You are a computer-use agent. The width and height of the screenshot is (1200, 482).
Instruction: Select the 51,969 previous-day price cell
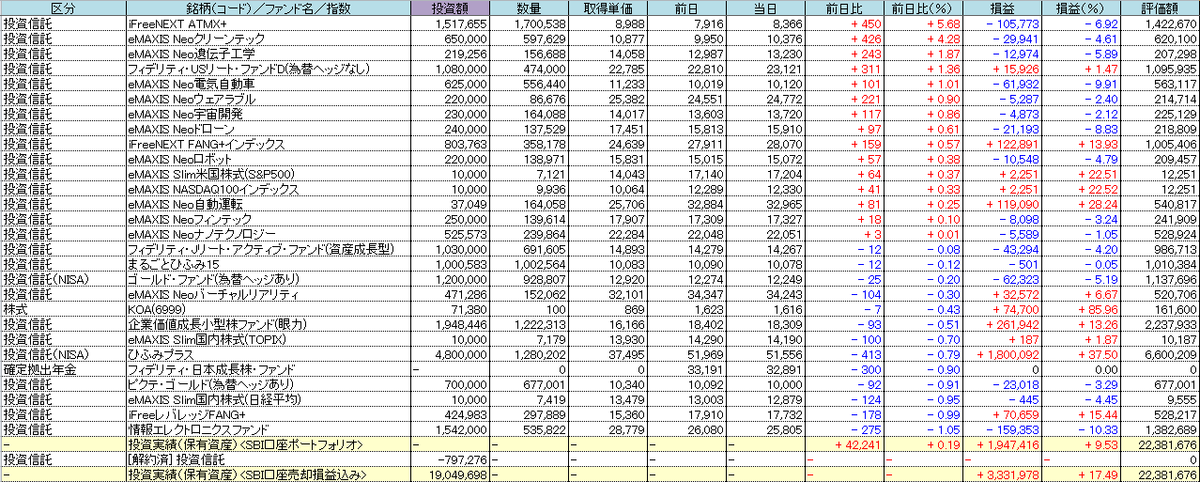point(684,354)
